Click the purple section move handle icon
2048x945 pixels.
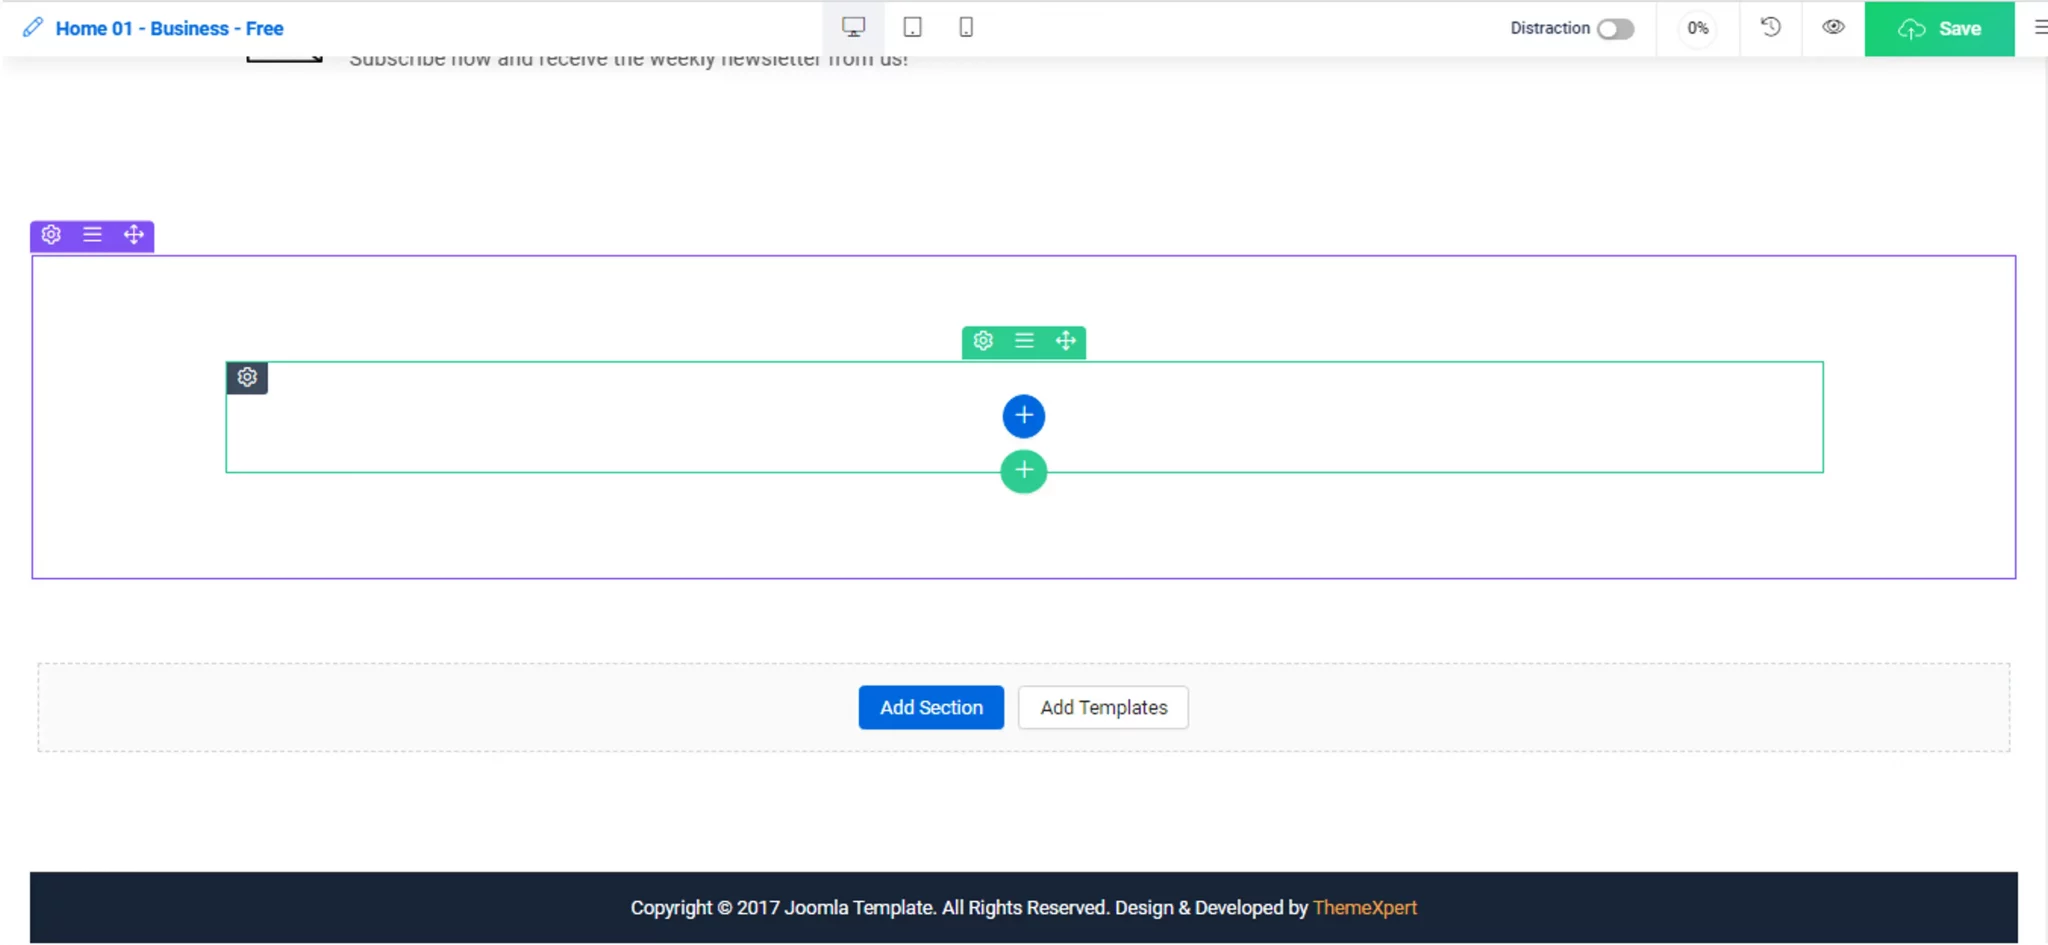tap(133, 235)
